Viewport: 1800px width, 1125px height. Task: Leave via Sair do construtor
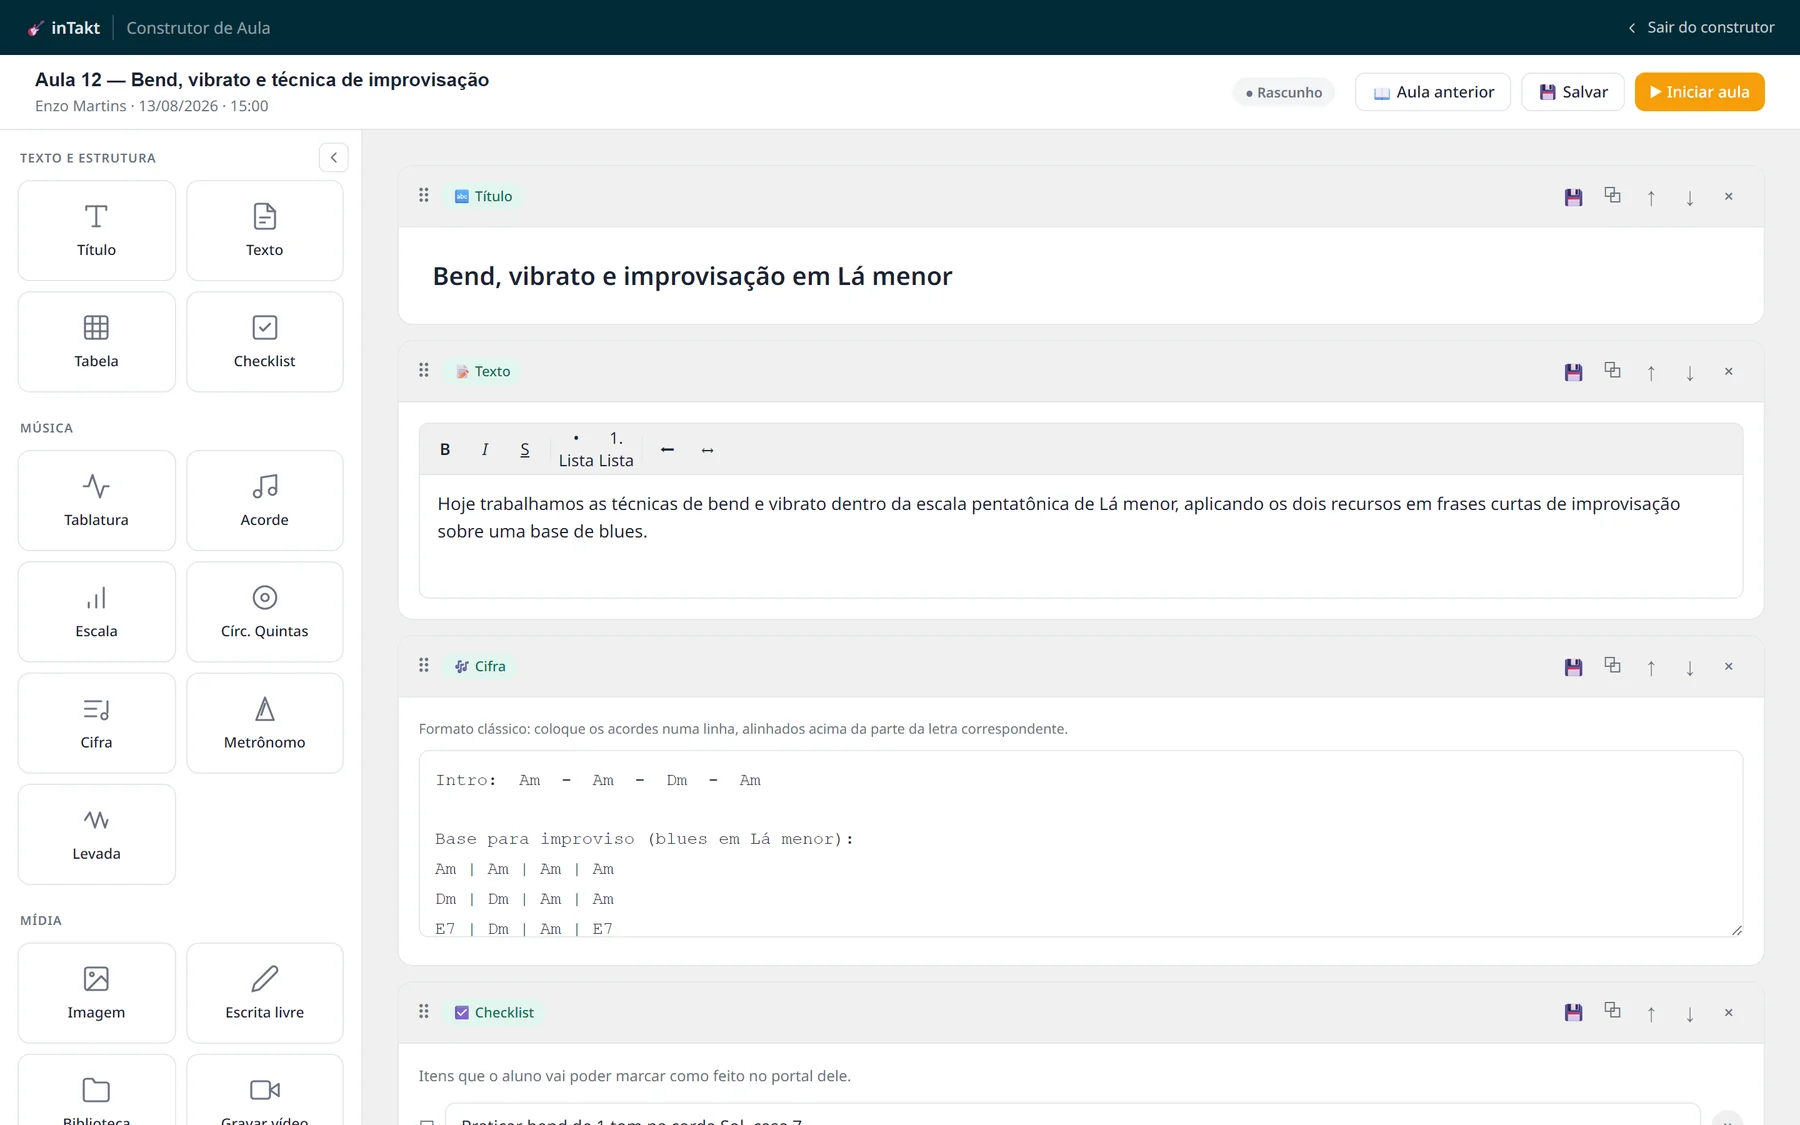pyautogui.click(x=1701, y=27)
